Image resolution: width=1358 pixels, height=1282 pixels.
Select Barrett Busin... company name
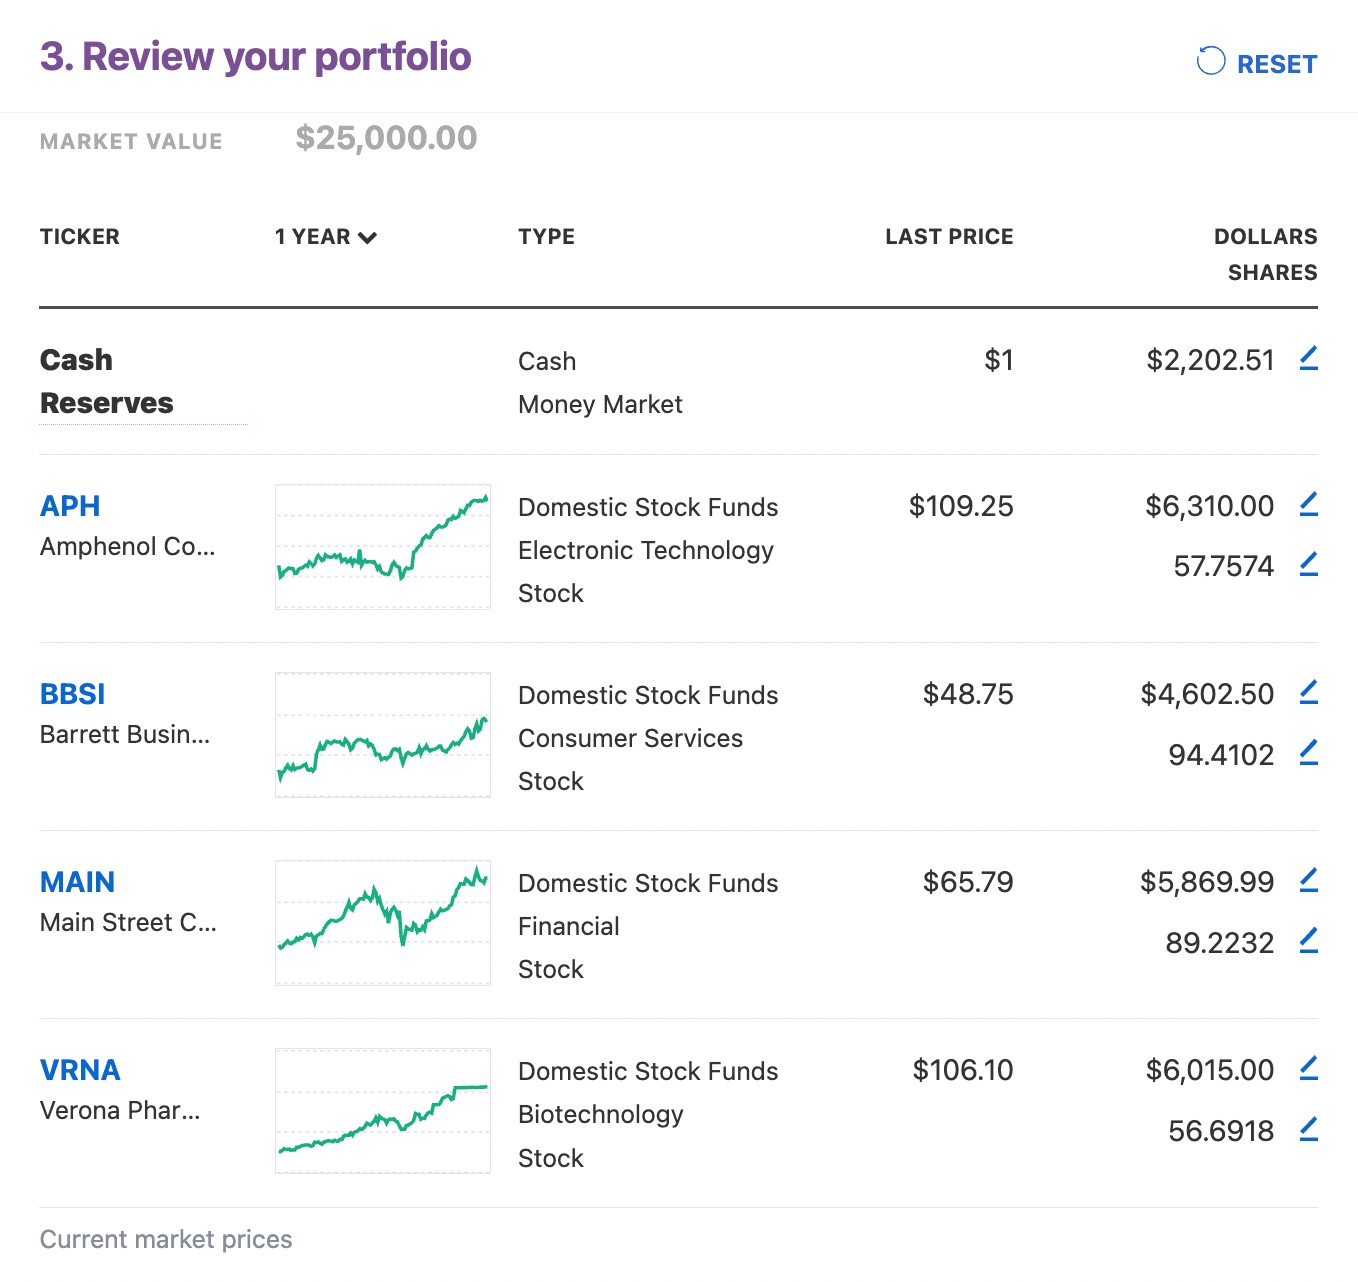click(x=125, y=735)
